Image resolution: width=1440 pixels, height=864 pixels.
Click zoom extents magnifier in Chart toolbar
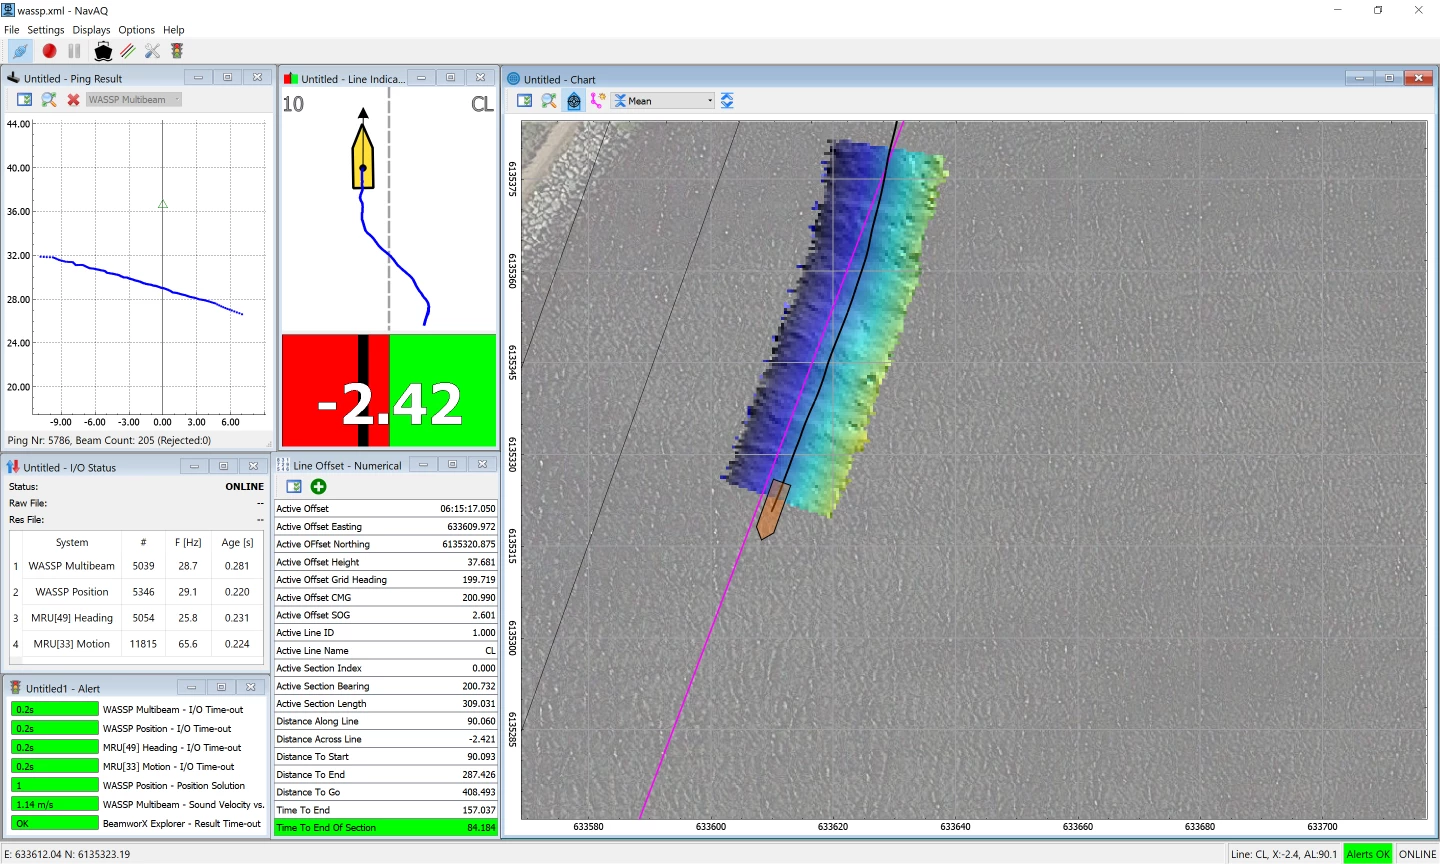click(549, 101)
